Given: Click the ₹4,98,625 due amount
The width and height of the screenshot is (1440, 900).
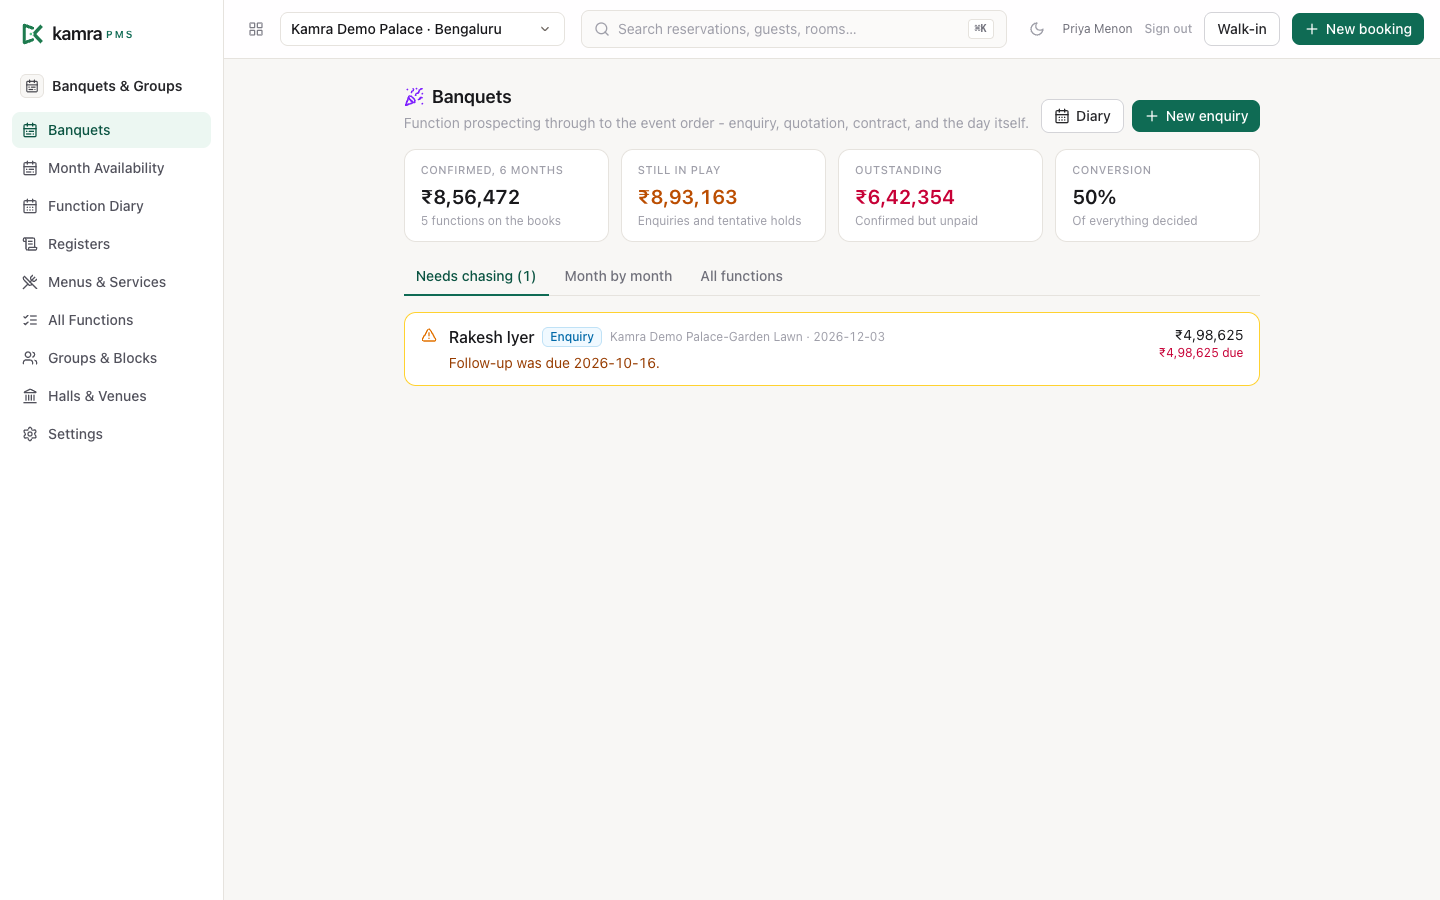Looking at the screenshot, I should pos(1201,353).
